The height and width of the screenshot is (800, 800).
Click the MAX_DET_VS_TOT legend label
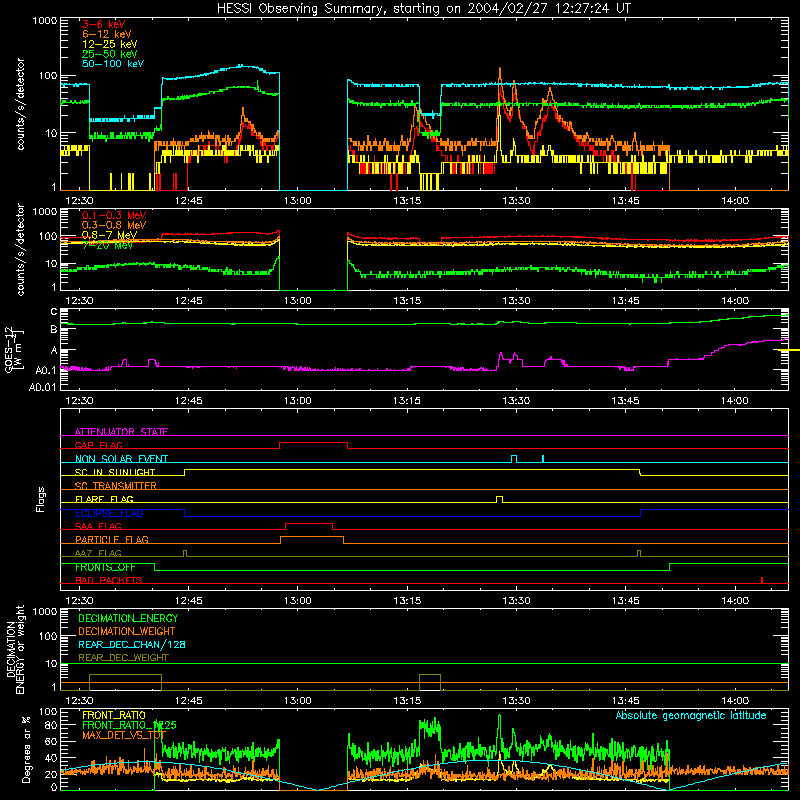(124, 735)
